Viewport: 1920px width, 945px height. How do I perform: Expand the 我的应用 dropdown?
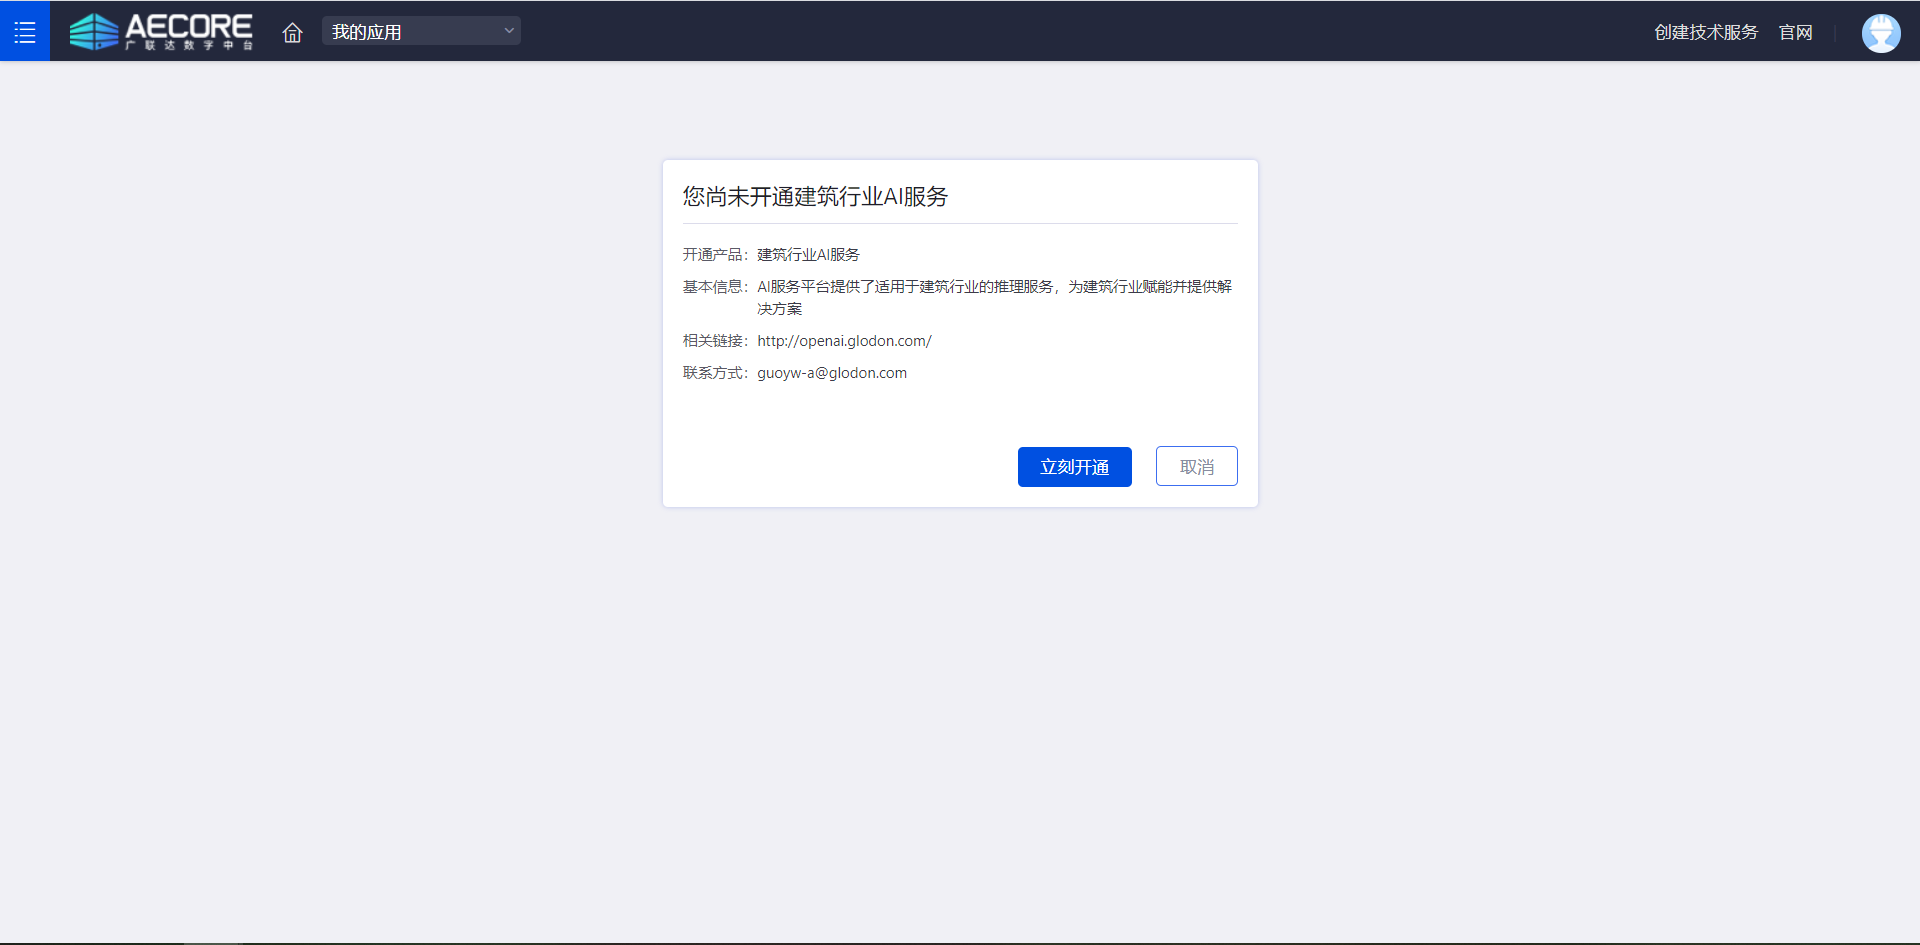coord(420,32)
